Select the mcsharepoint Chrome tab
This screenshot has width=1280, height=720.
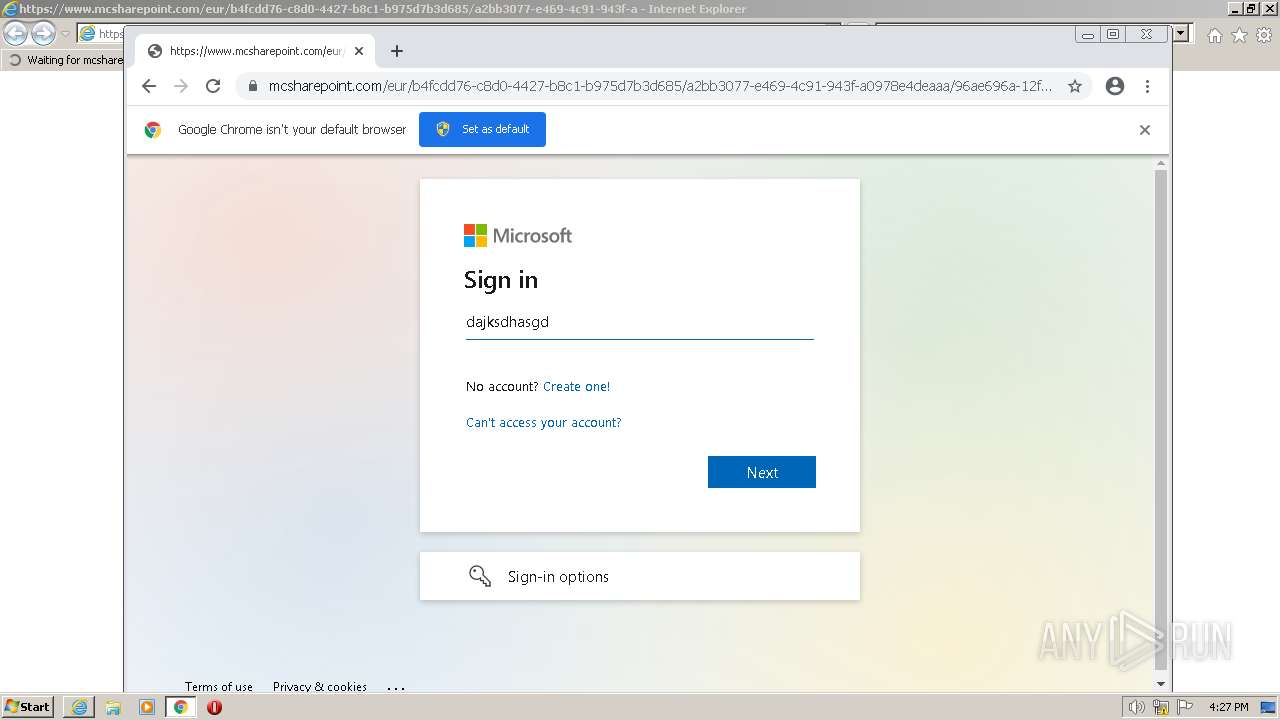click(255, 51)
